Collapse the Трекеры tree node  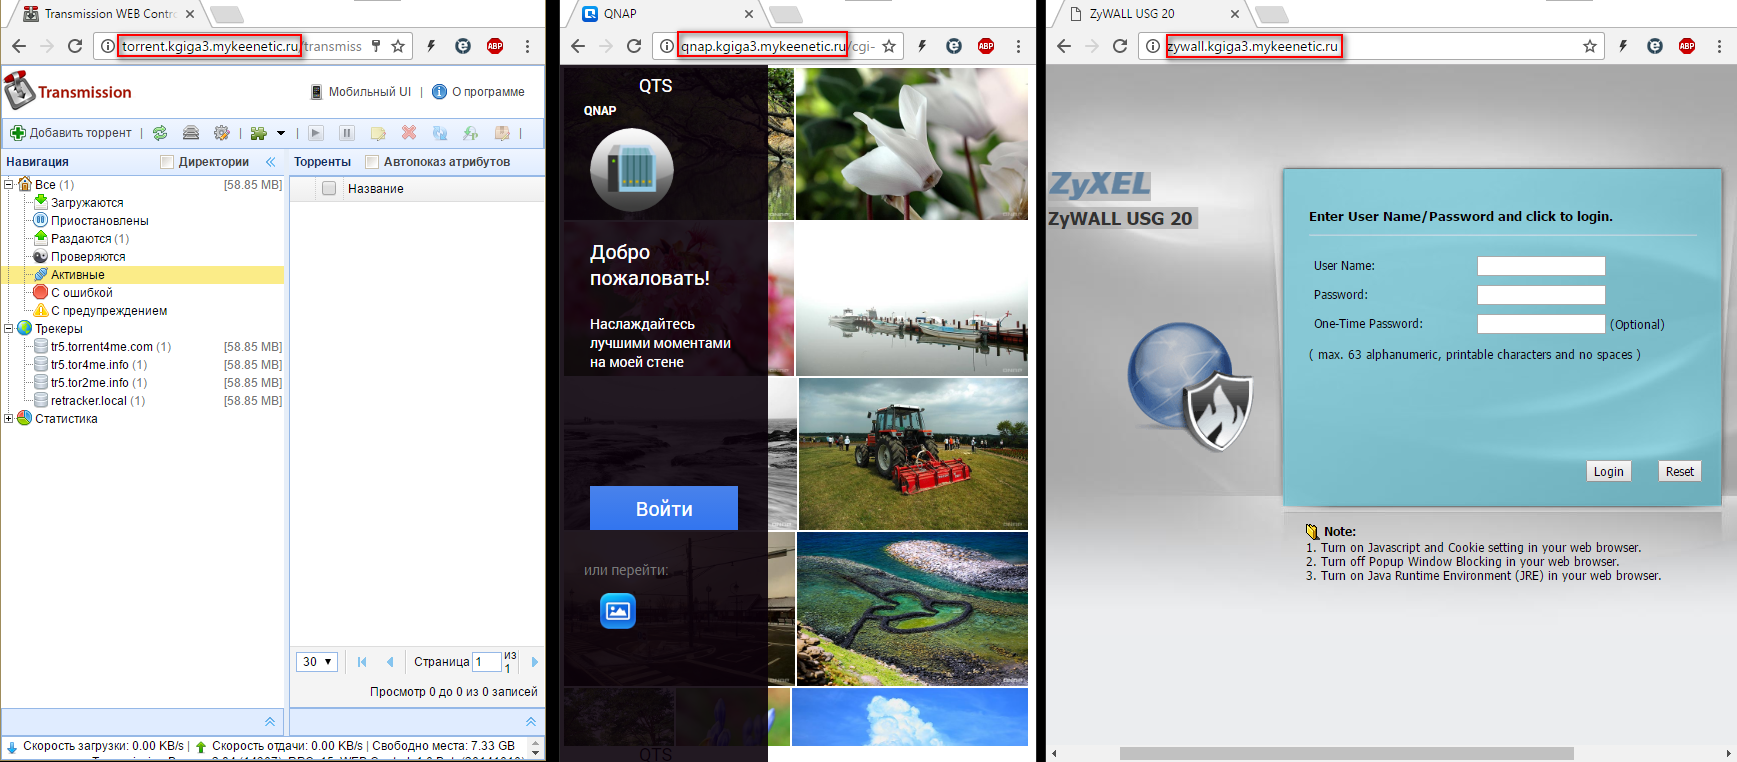[9, 329]
